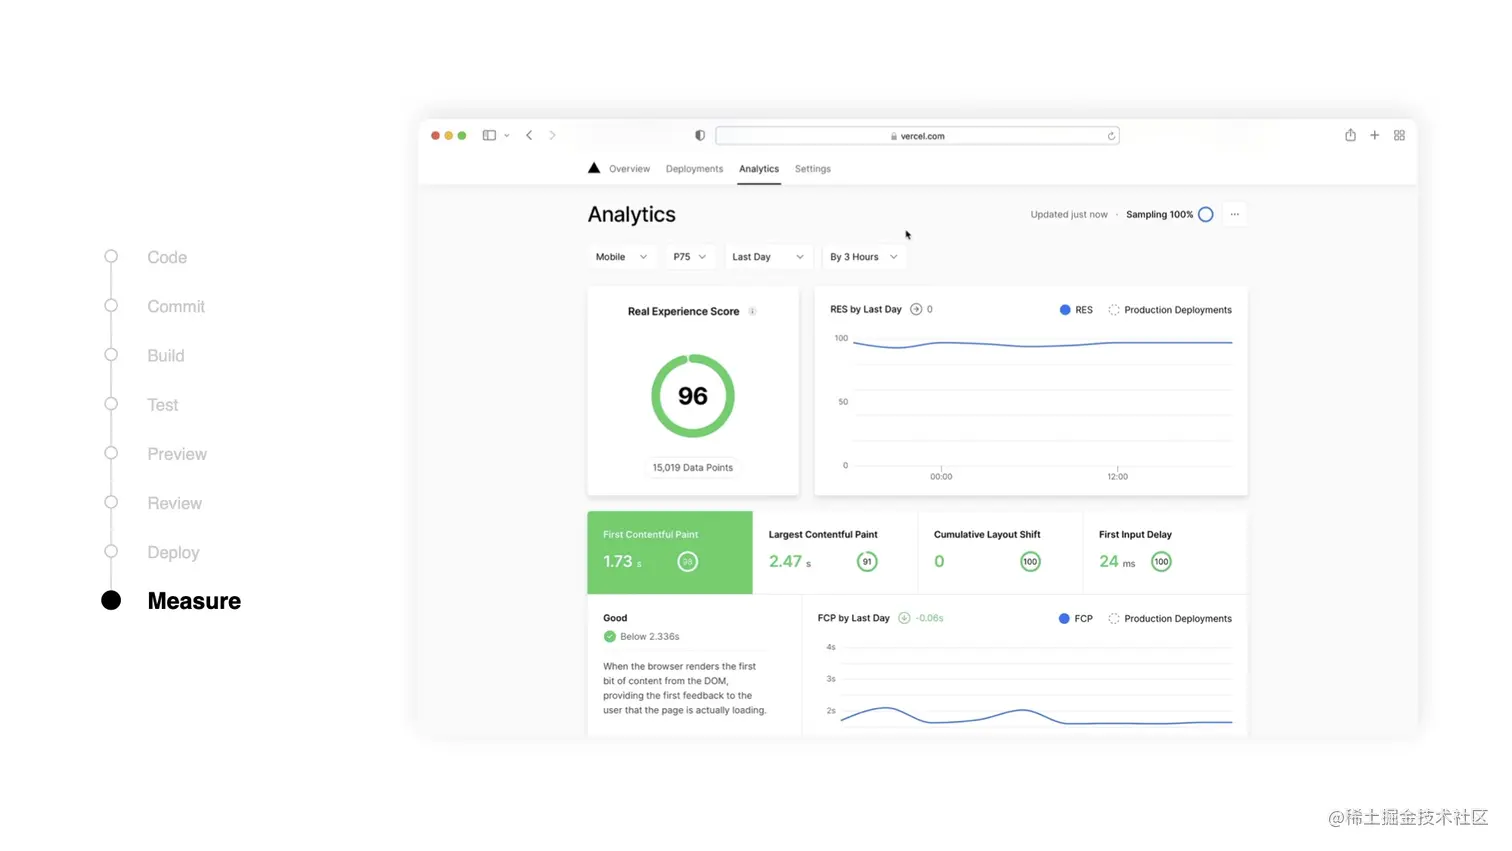The height and width of the screenshot is (851, 1512).
Task: Click the Sampling 100% circle indicator
Action: (x=1206, y=214)
